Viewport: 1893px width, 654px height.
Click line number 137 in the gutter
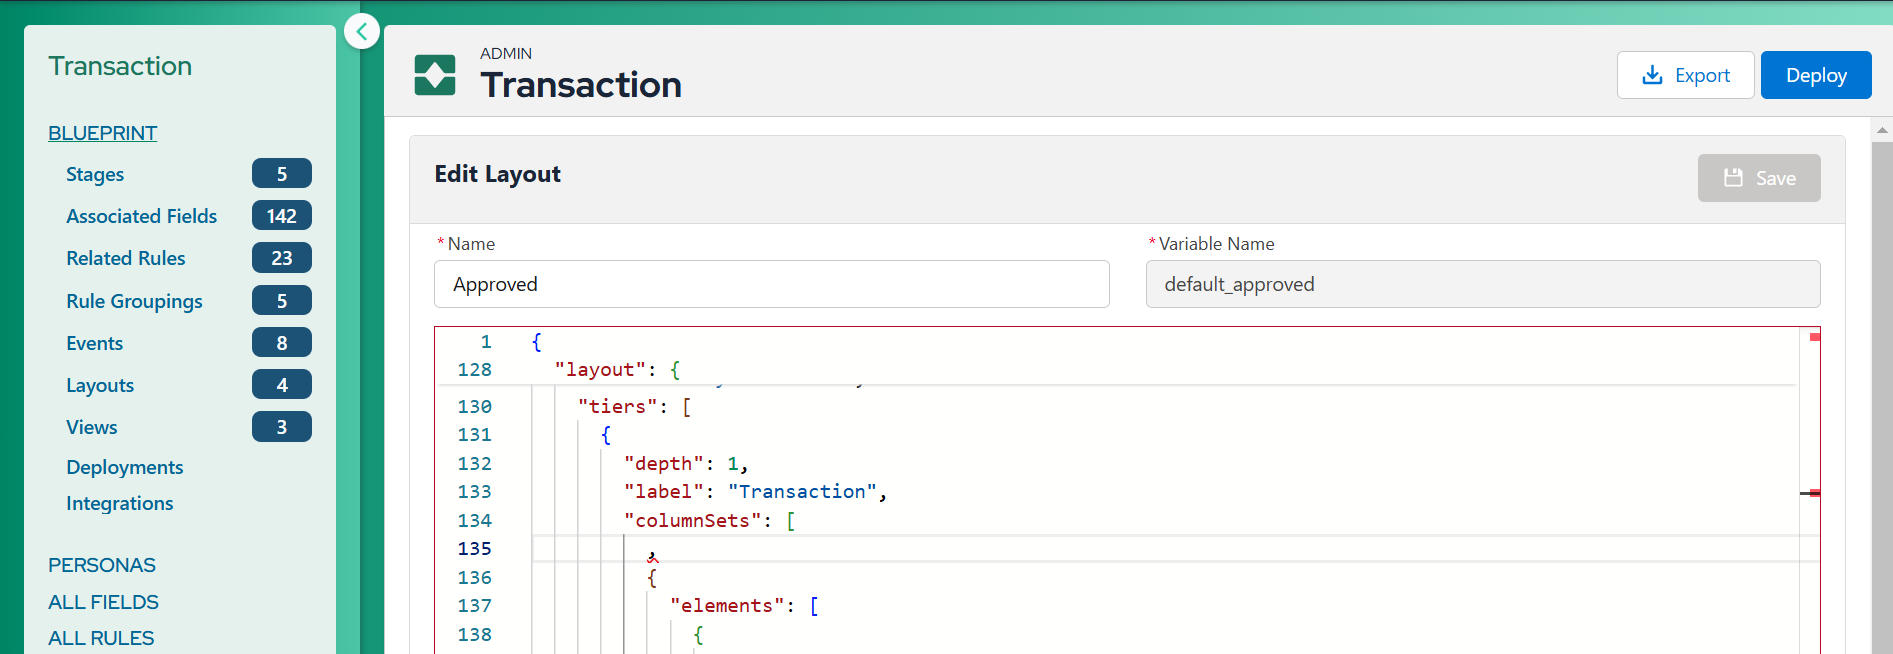pos(474,605)
